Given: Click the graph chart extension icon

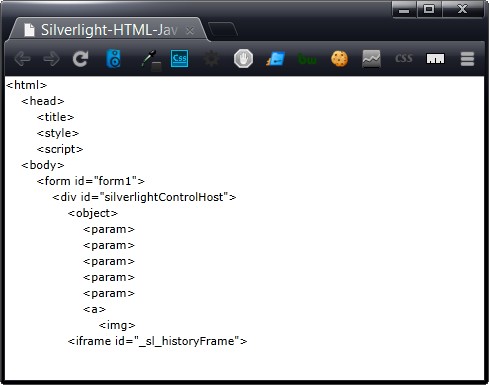Looking at the screenshot, I should tap(371, 59).
